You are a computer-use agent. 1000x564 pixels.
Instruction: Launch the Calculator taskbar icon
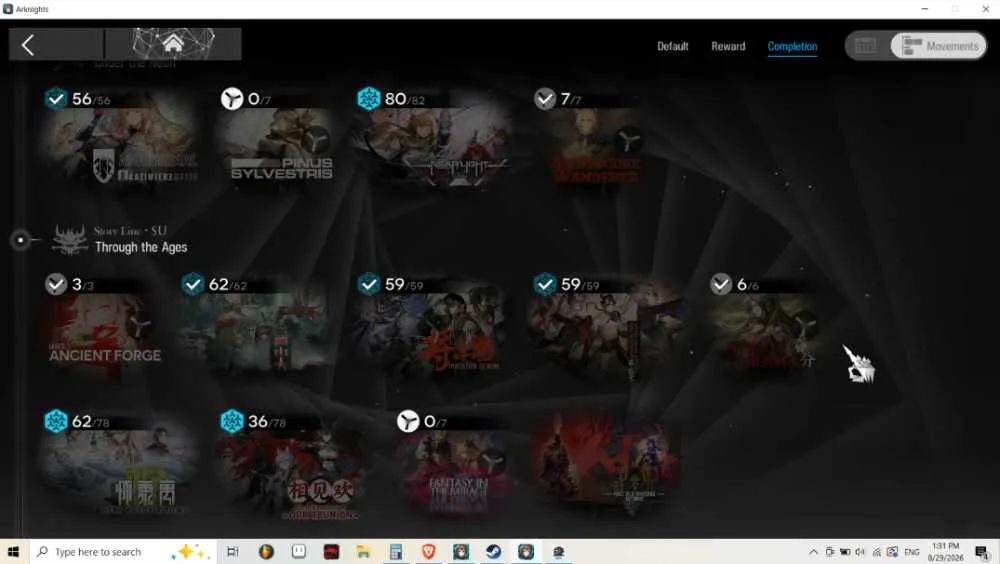pyautogui.click(x=395, y=551)
